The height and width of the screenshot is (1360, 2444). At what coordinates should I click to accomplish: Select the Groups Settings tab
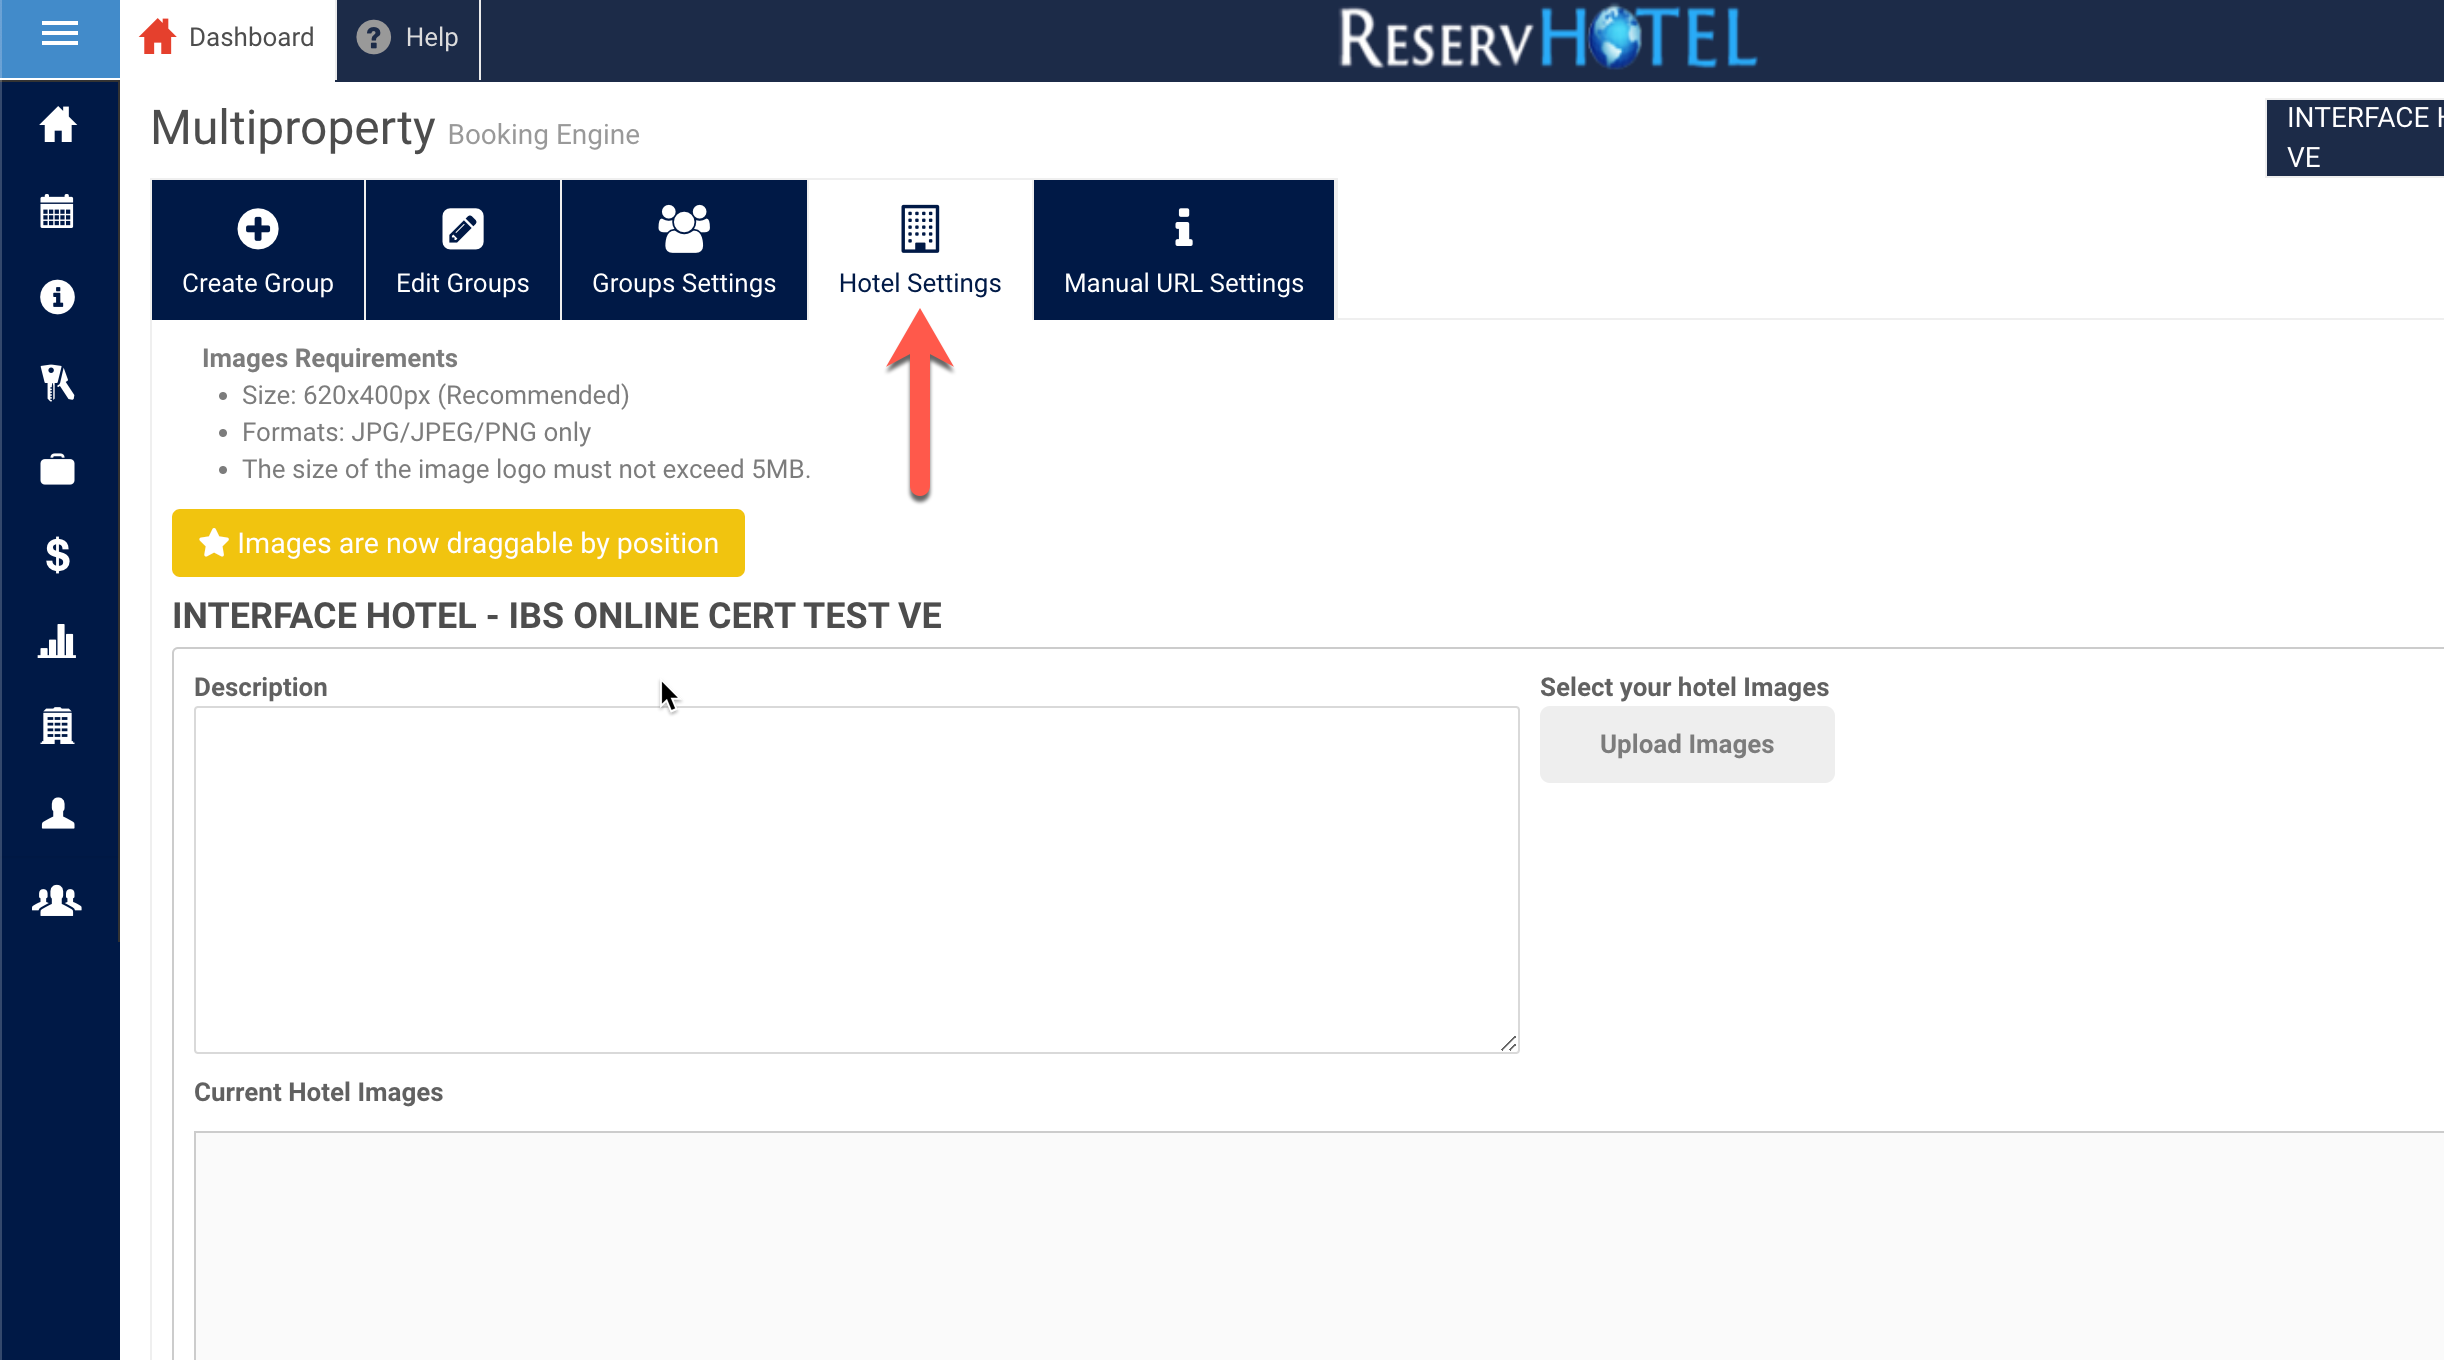point(684,250)
